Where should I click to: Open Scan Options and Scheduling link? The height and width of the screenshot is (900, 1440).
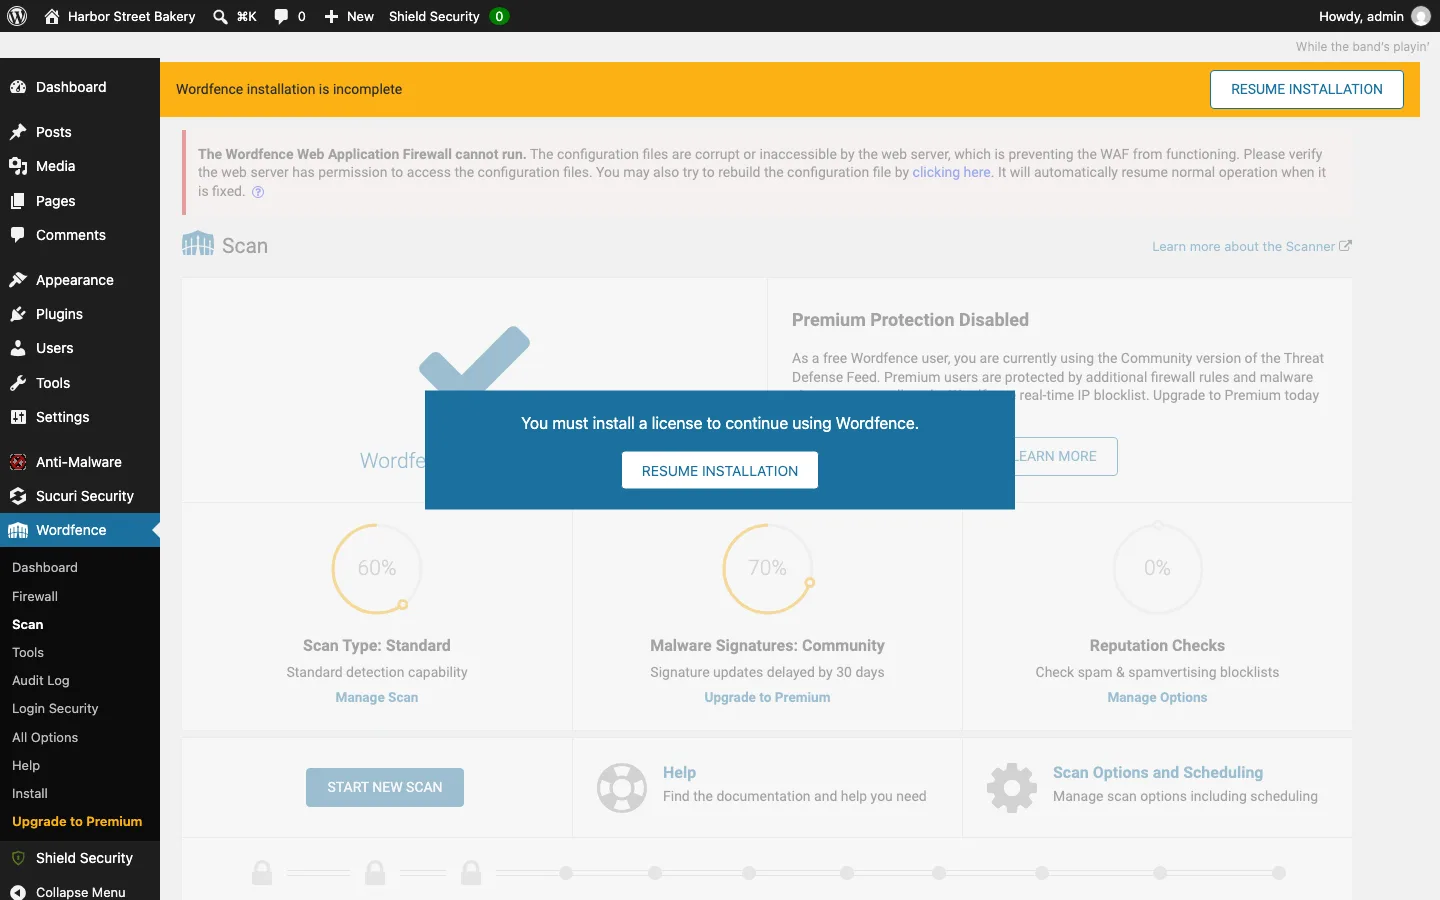(x=1158, y=772)
